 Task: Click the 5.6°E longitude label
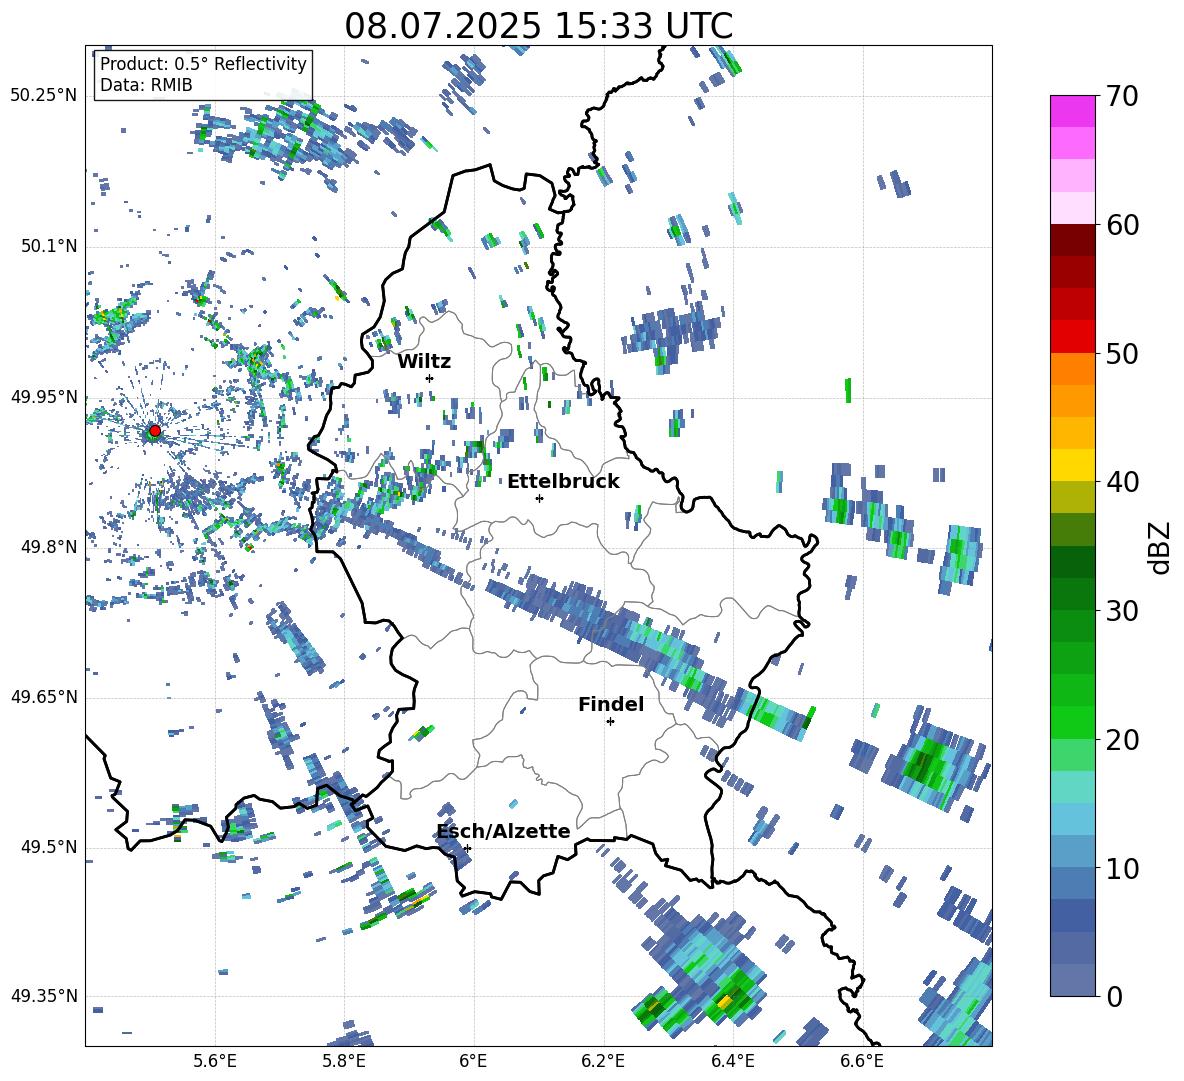click(x=215, y=1061)
